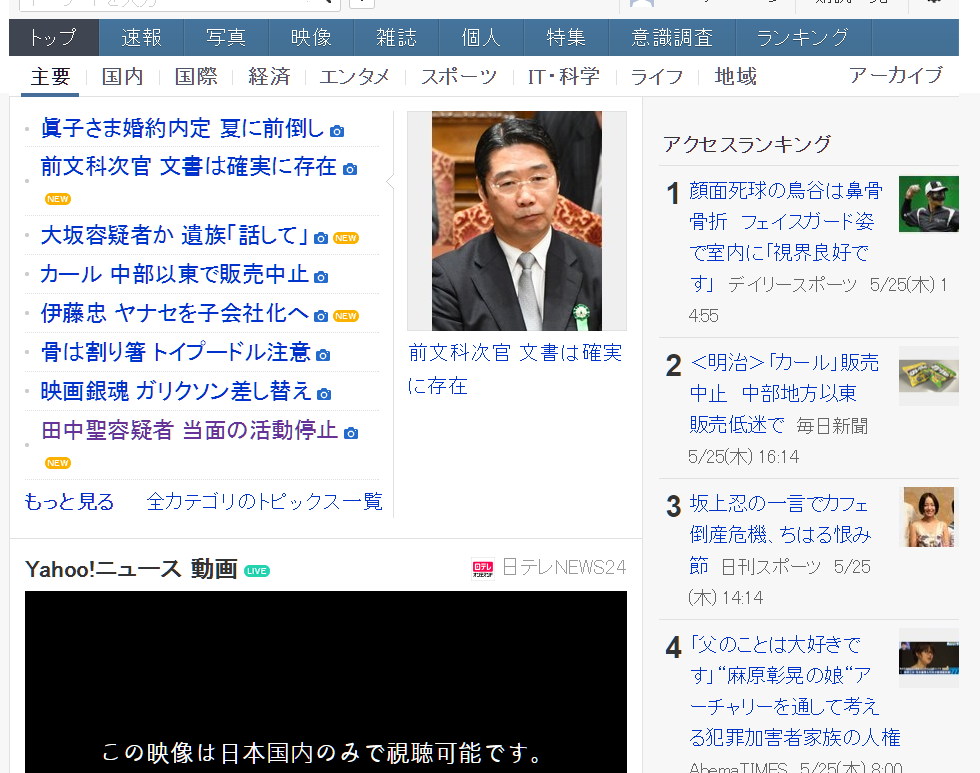Open 全カテゴリのトピックス一覧 link
Viewport: 980px width, 773px height.
[264, 502]
